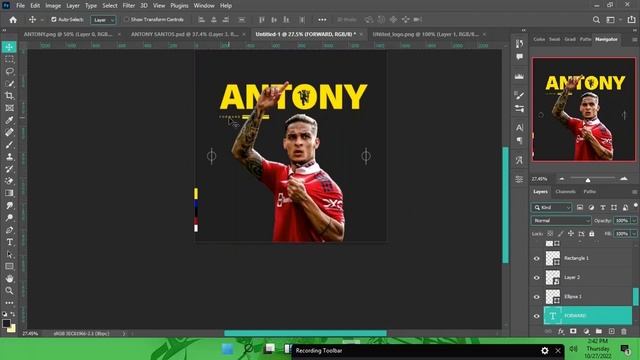Select the Gradient tool

point(9,193)
